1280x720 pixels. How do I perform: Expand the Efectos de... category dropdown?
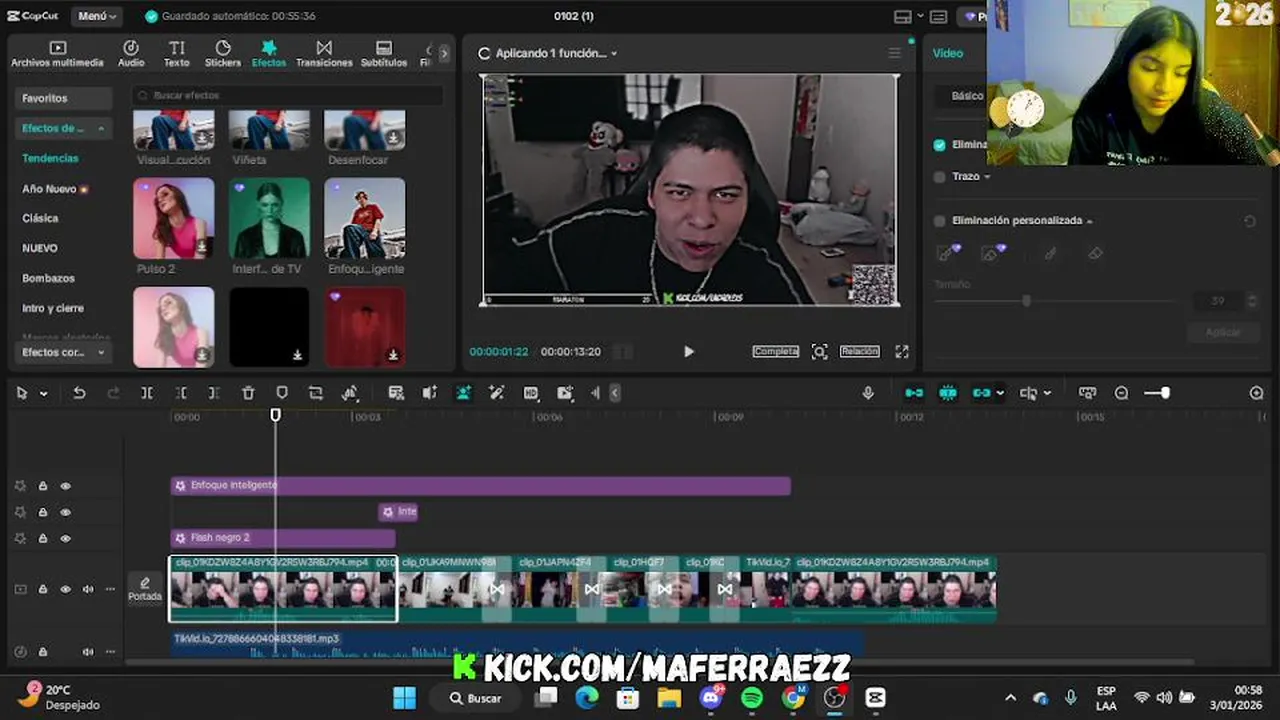click(101, 128)
